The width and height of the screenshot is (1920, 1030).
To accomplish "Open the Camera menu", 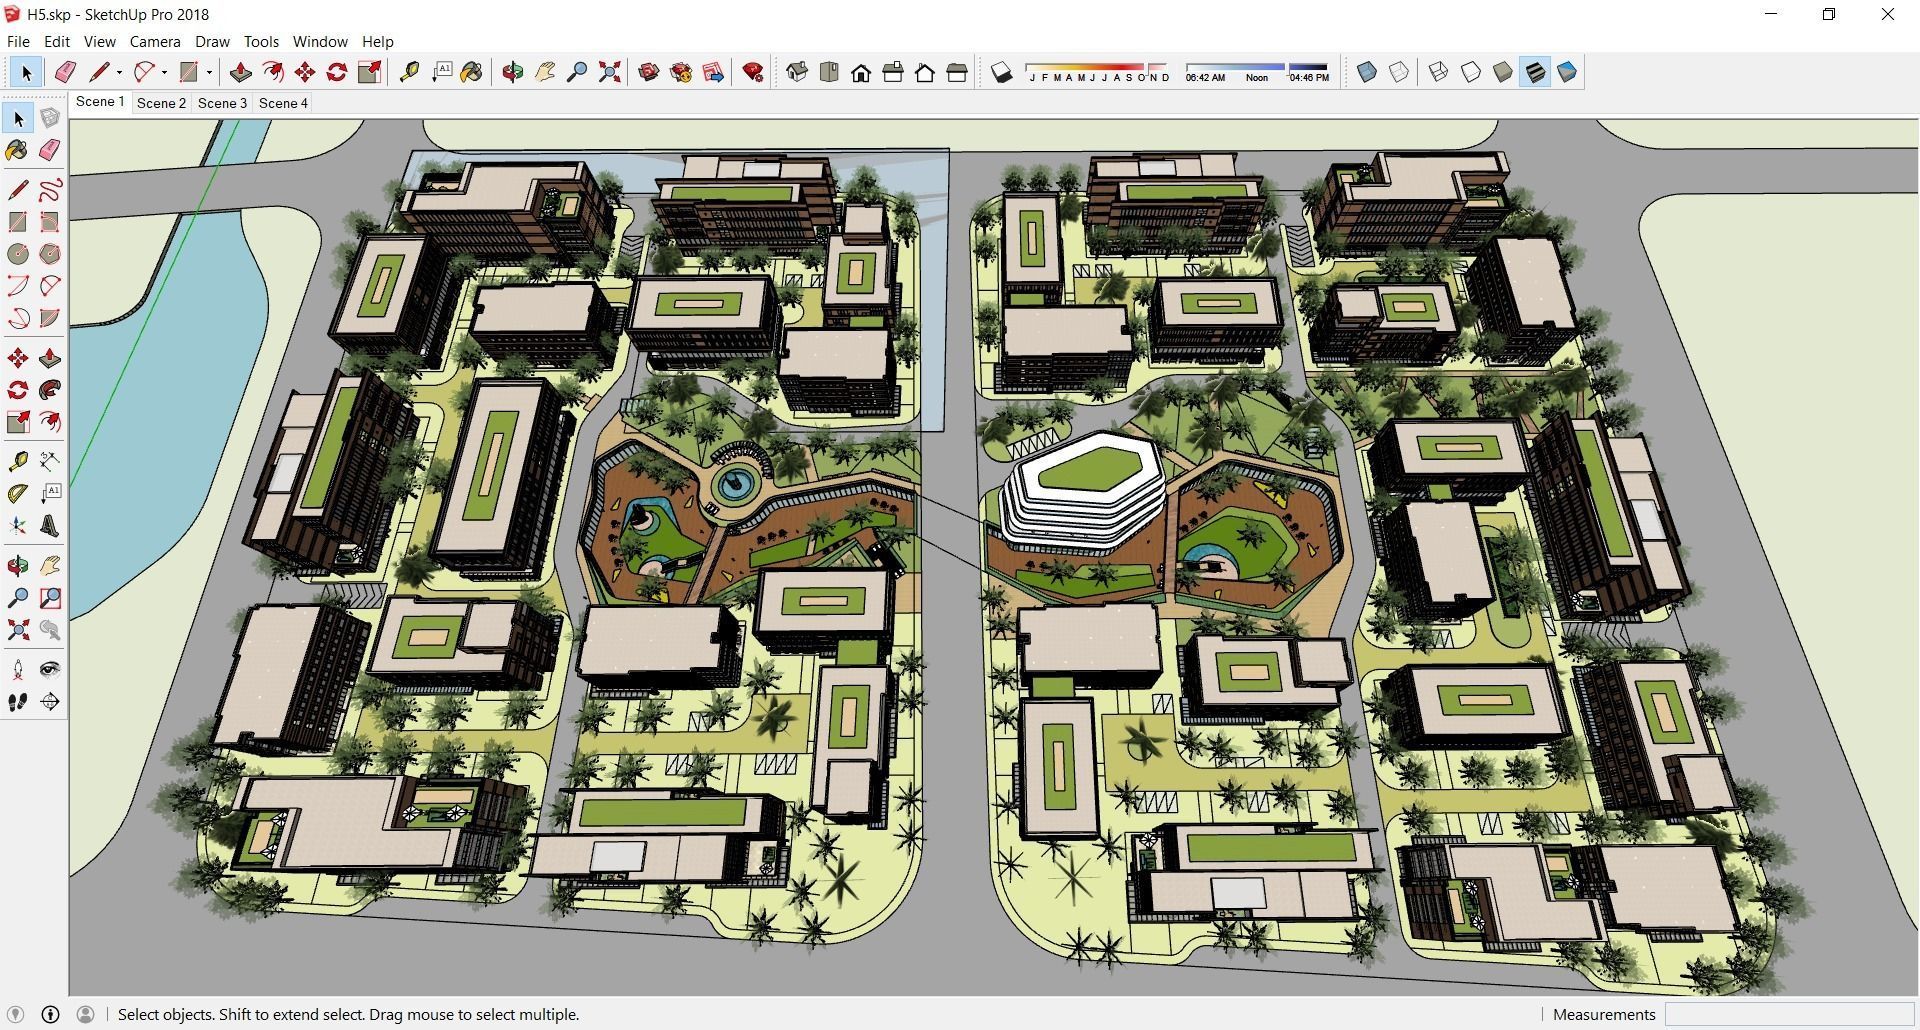I will click(x=155, y=41).
